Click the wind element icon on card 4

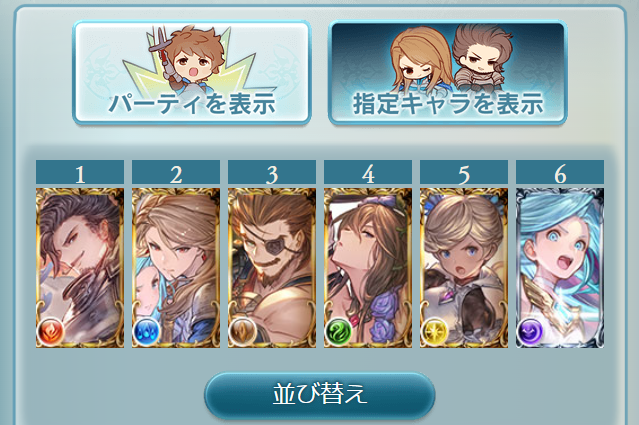click(339, 332)
